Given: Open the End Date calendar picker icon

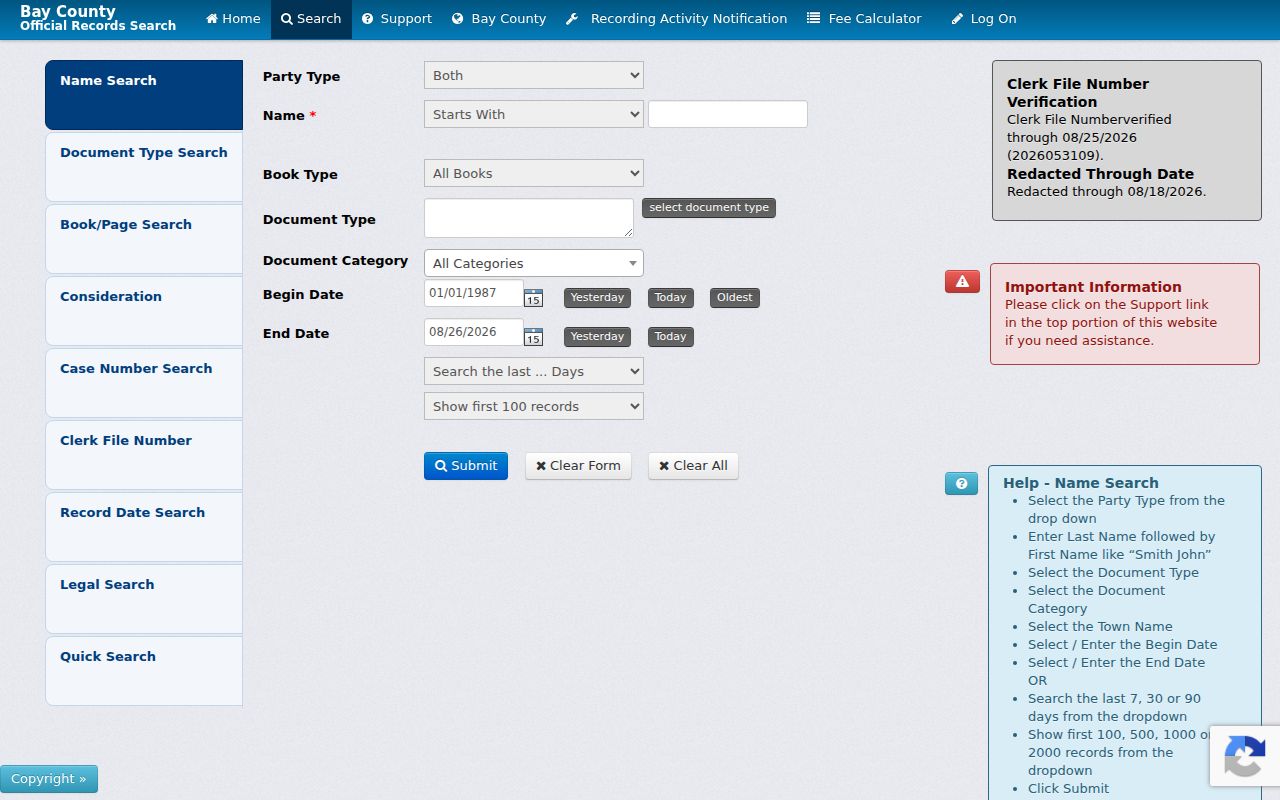Looking at the screenshot, I should pos(533,337).
